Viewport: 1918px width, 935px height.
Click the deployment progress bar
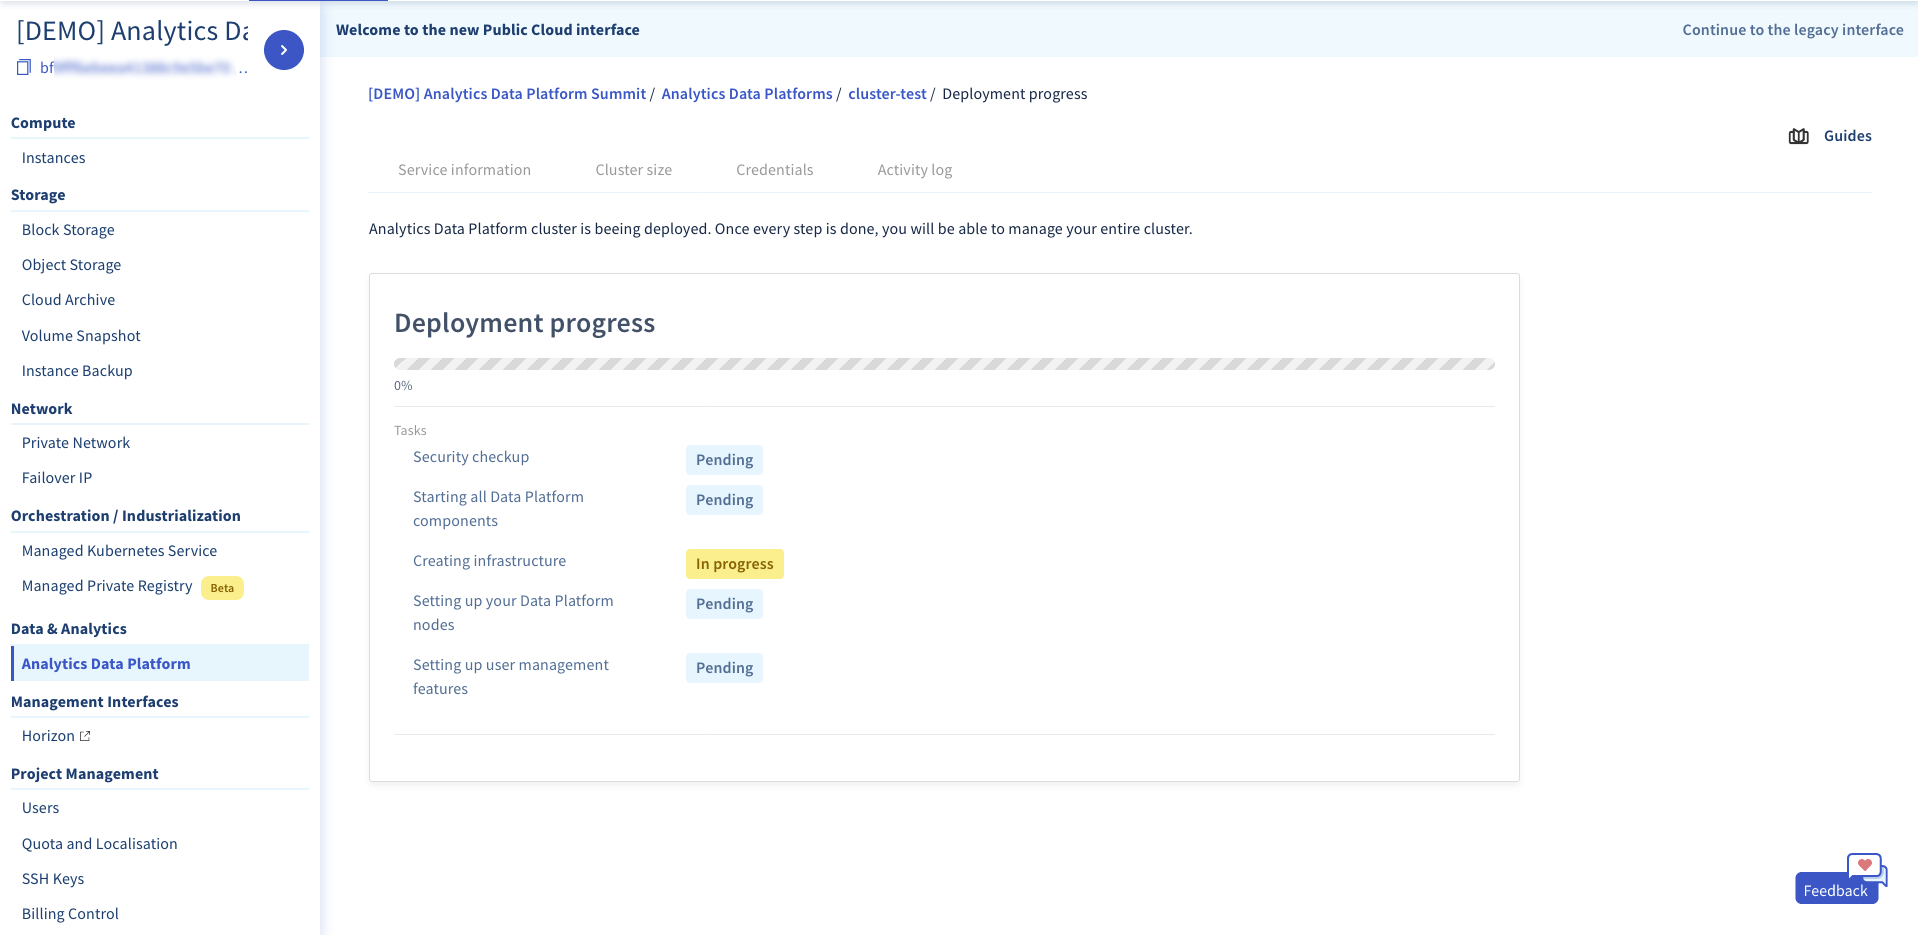click(x=944, y=364)
